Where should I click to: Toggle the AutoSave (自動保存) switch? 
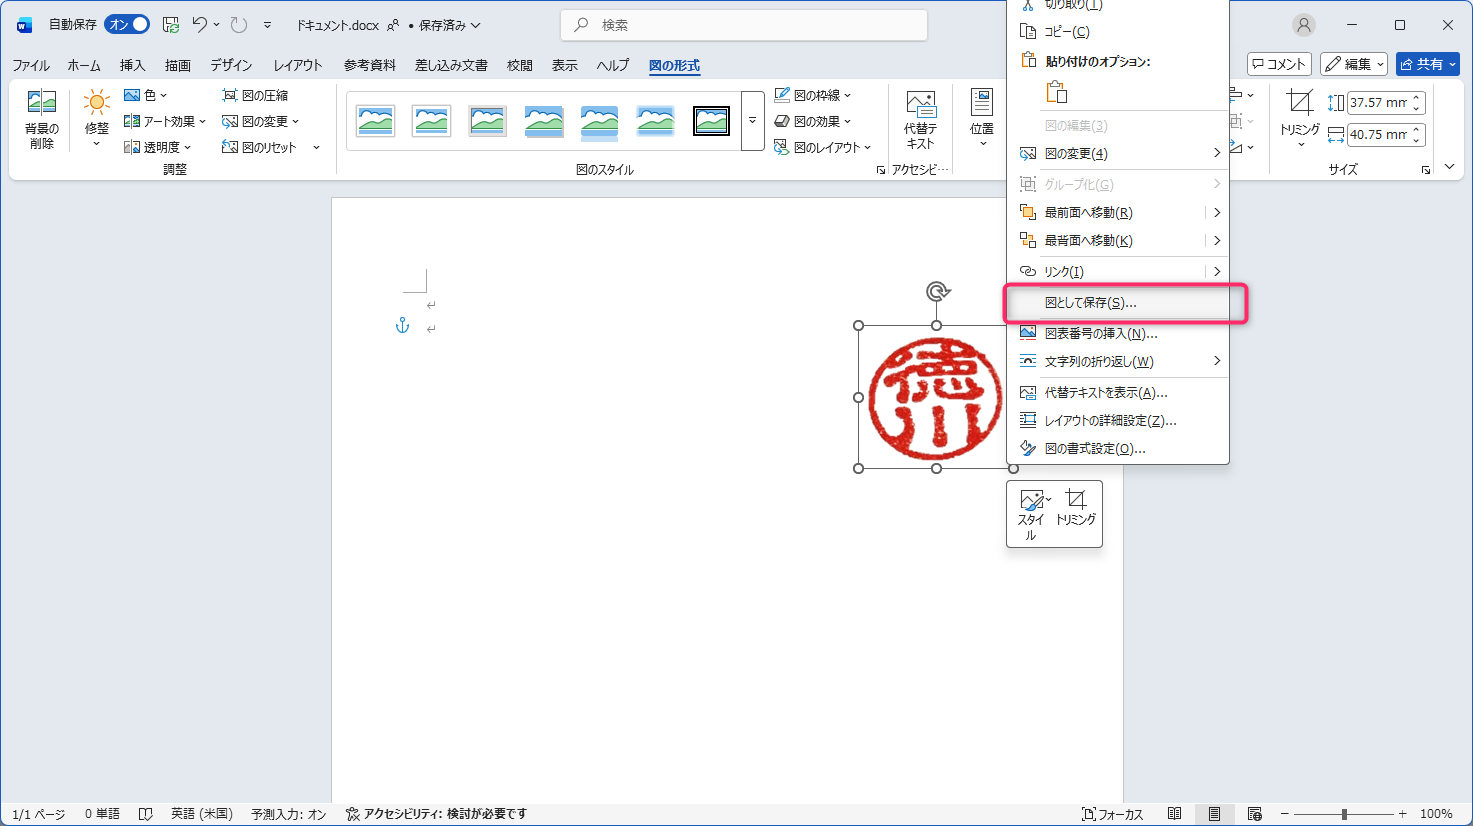[x=127, y=25]
